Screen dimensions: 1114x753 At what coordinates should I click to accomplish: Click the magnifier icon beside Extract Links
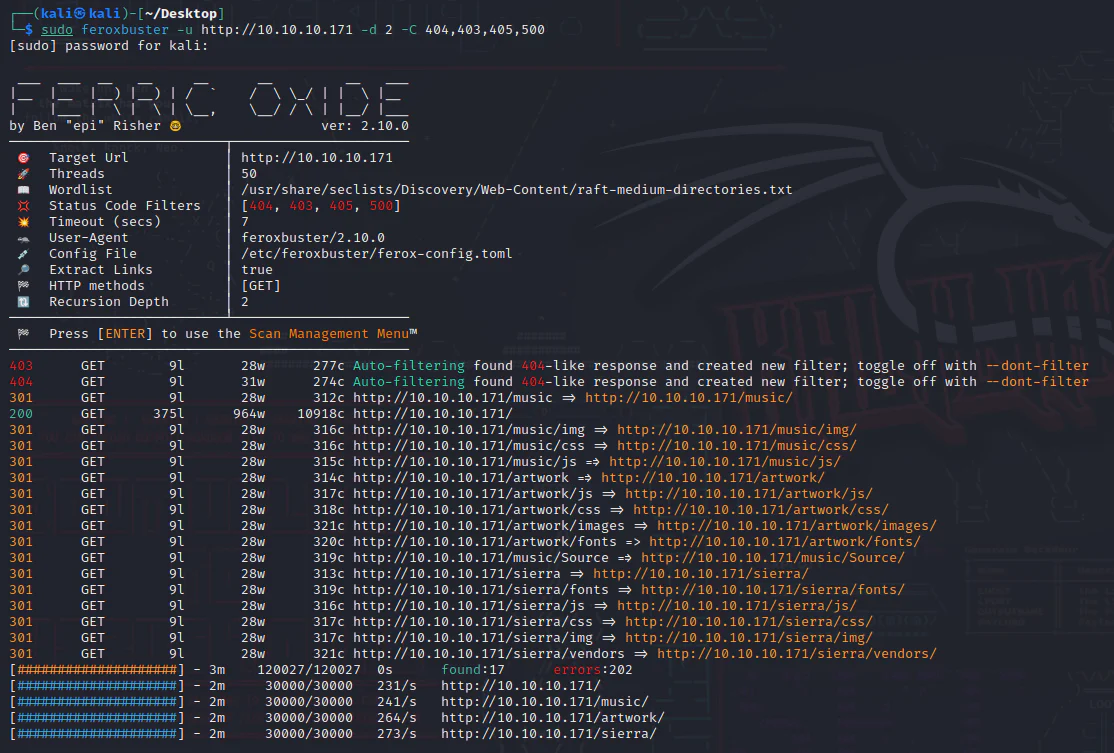click(23, 270)
